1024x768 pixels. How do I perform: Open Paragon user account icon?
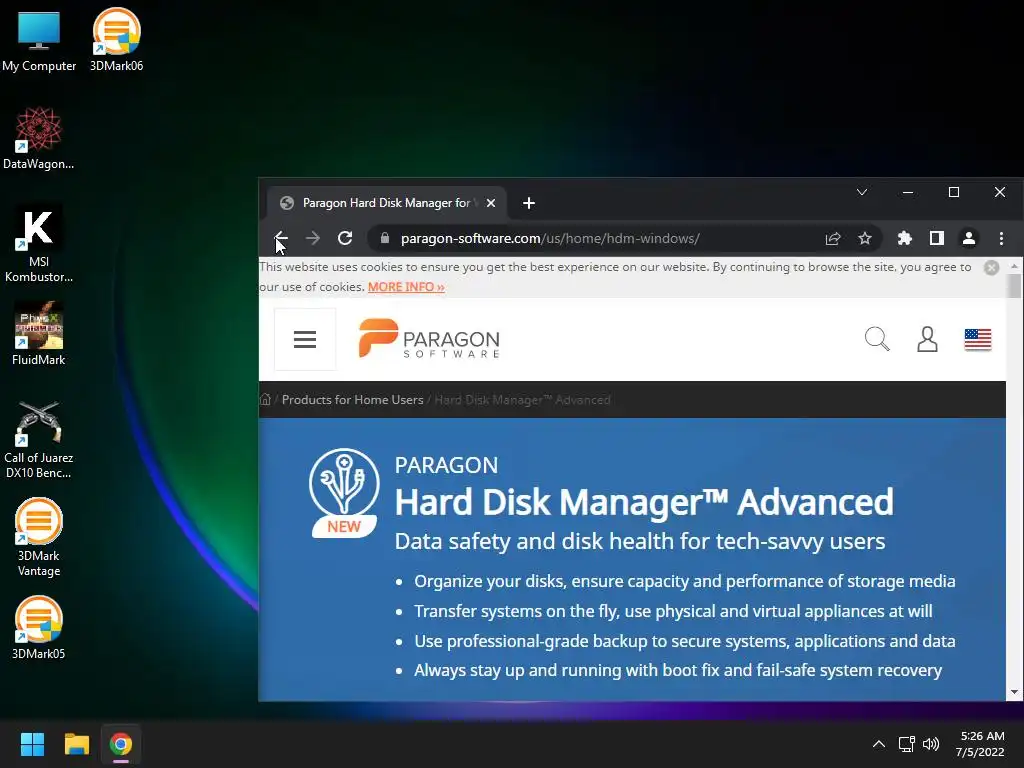click(x=927, y=340)
